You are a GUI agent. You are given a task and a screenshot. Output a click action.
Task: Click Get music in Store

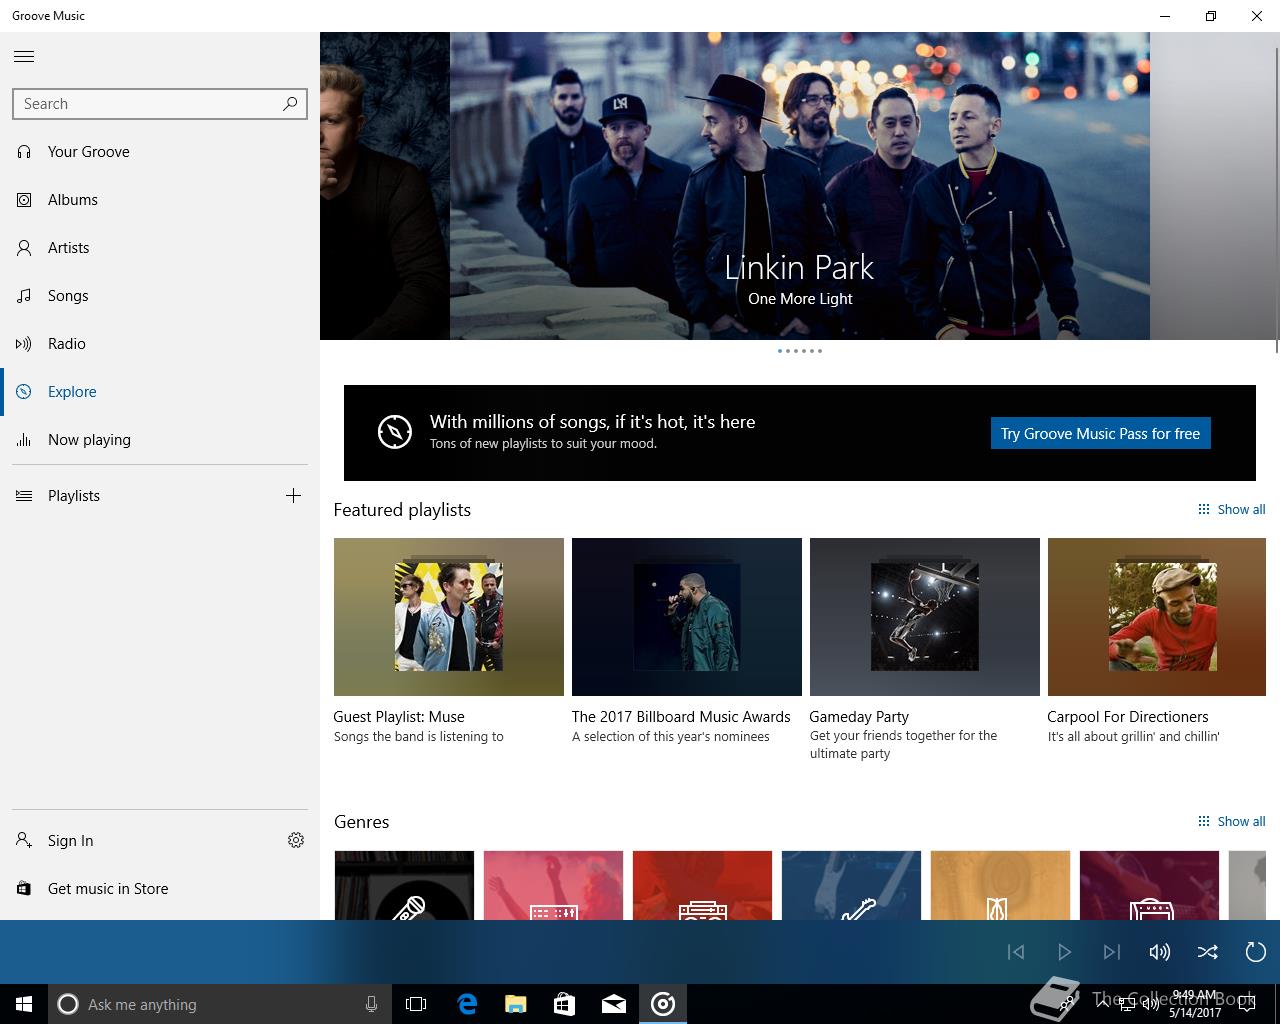[160, 889]
